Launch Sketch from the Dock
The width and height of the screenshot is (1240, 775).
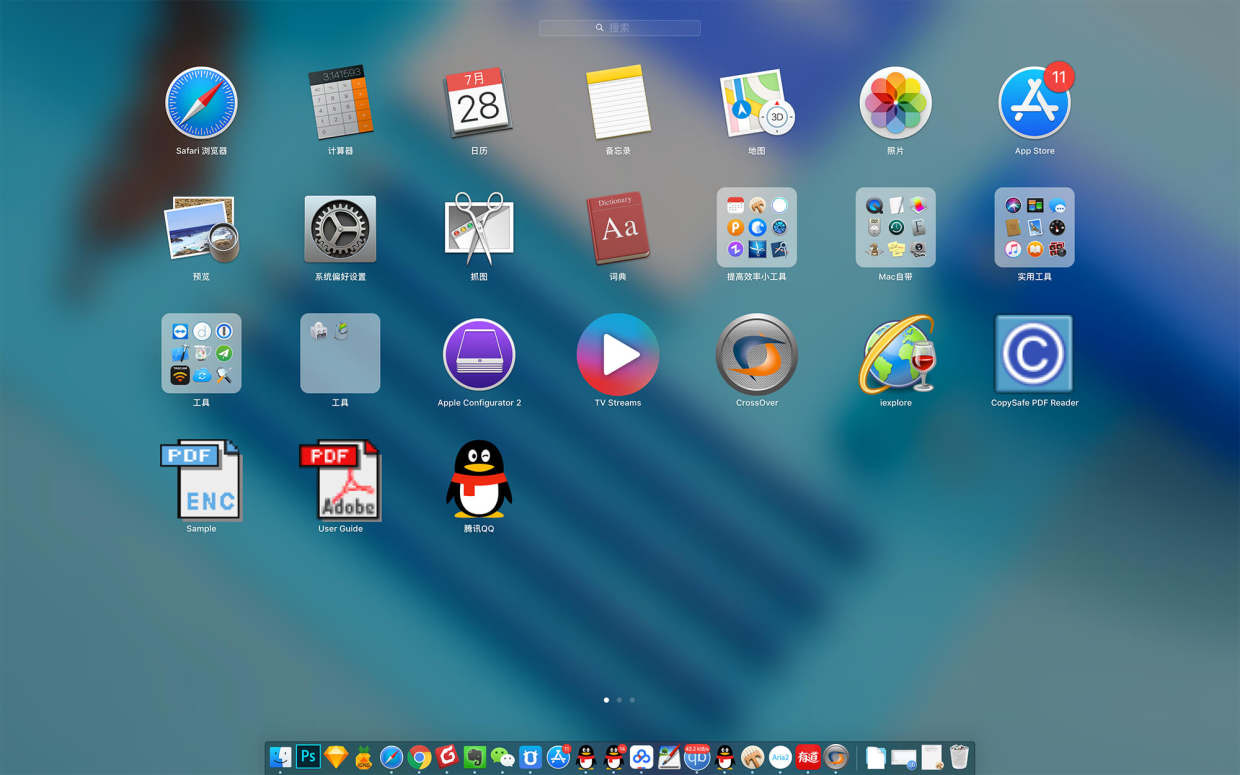point(336,757)
